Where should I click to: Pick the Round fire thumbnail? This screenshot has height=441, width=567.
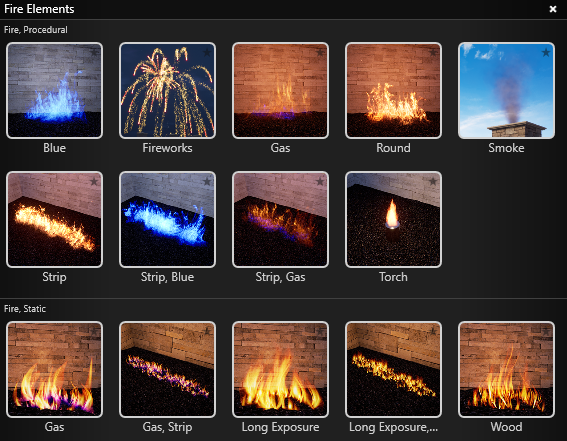pyautogui.click(x=393, y=90)
